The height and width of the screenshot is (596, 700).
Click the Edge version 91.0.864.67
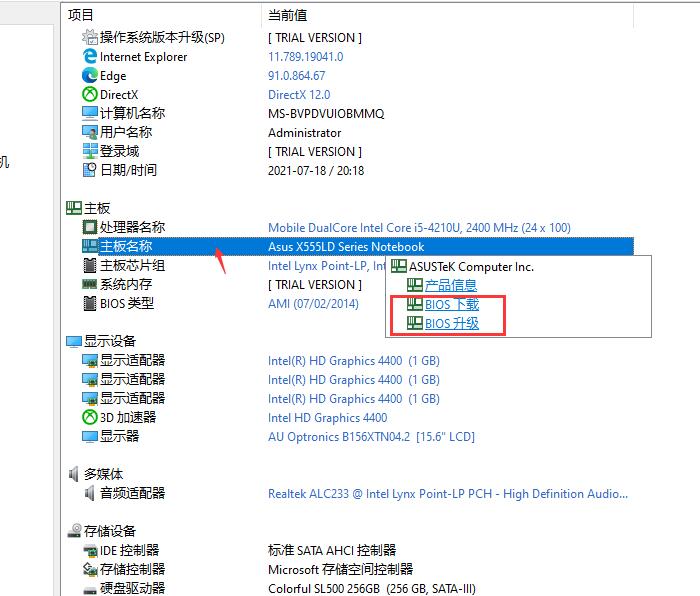coord(296,76)
